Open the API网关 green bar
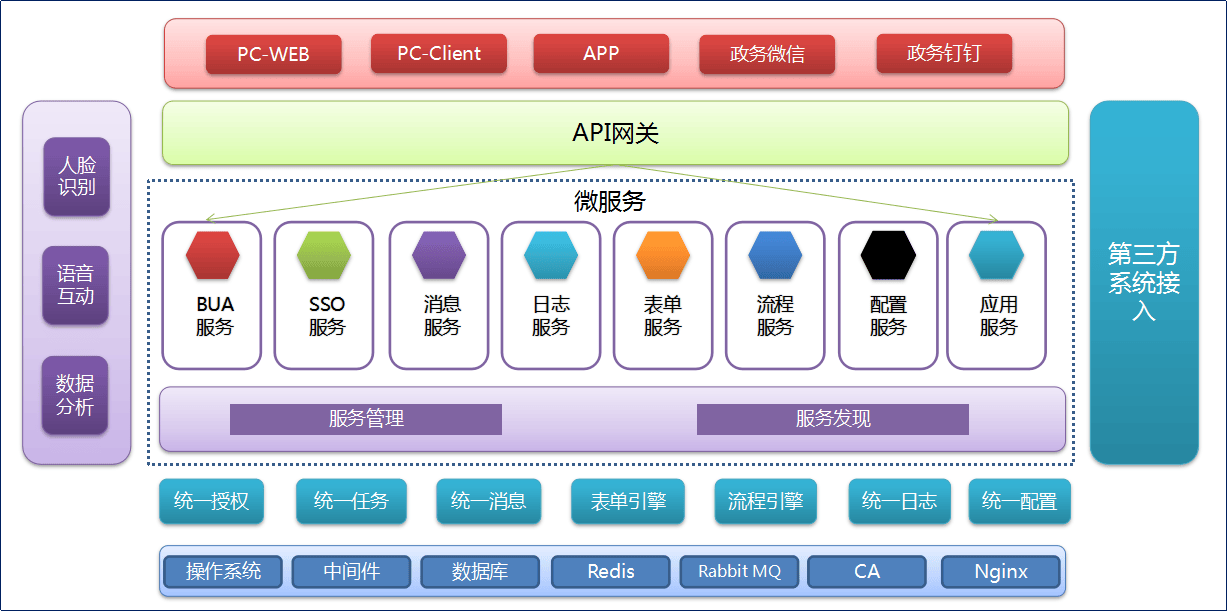The width and height of the screenshot is (1227, 611). 615,133
